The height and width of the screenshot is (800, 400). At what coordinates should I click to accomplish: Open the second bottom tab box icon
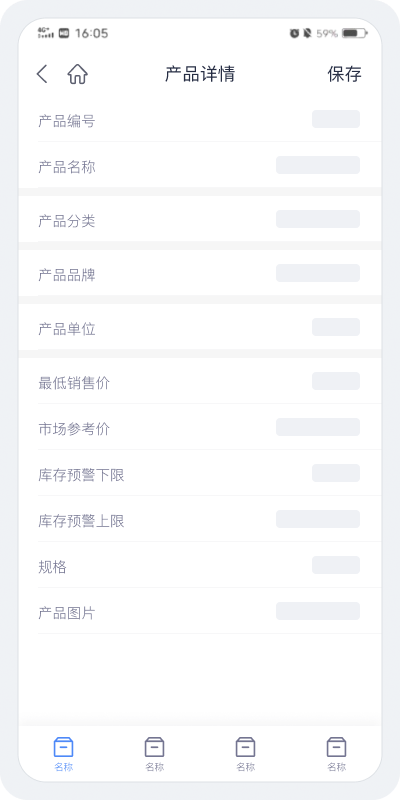click(x=155, y=747)
